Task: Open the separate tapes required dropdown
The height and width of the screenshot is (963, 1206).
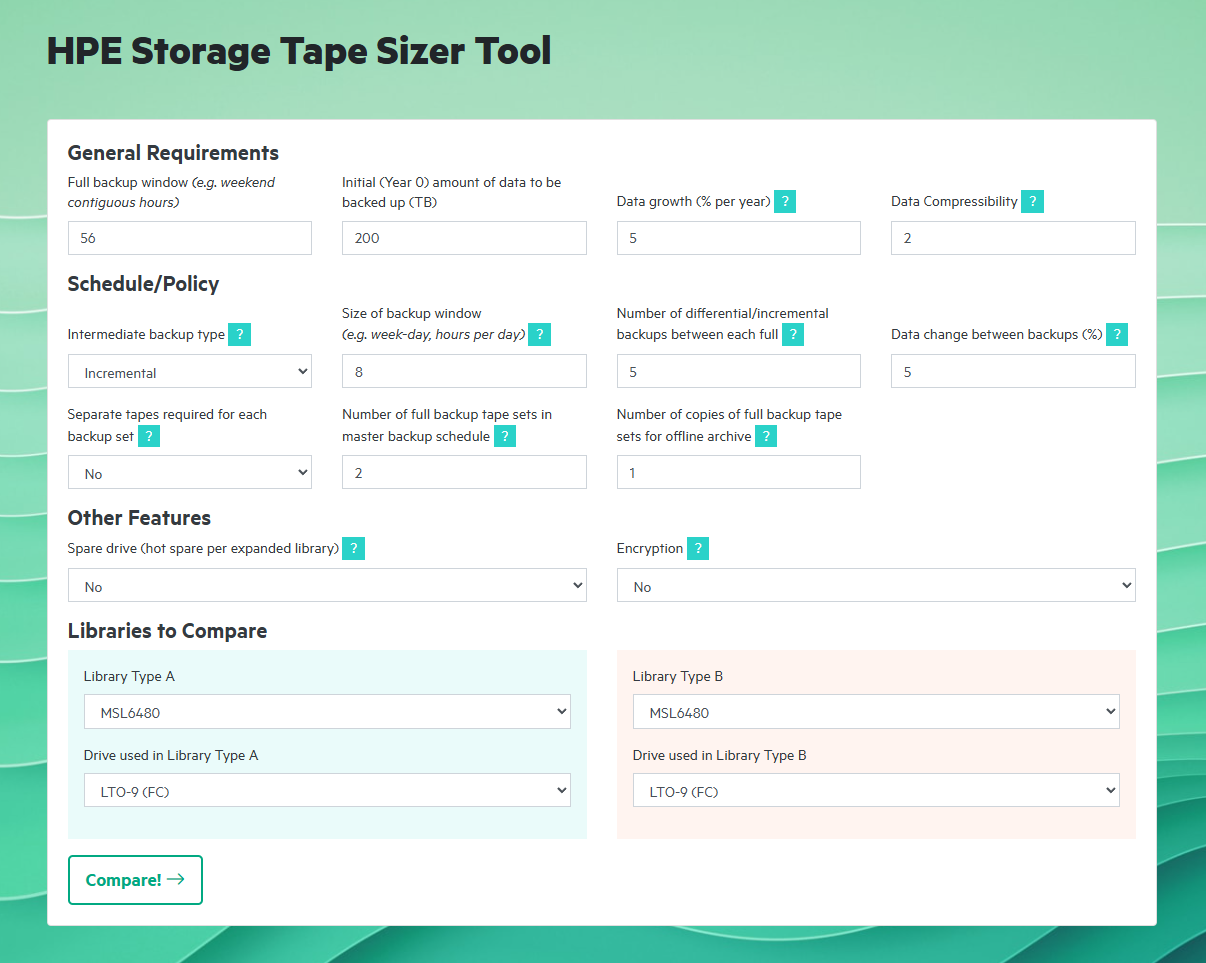Action: (x=189, y=472)
